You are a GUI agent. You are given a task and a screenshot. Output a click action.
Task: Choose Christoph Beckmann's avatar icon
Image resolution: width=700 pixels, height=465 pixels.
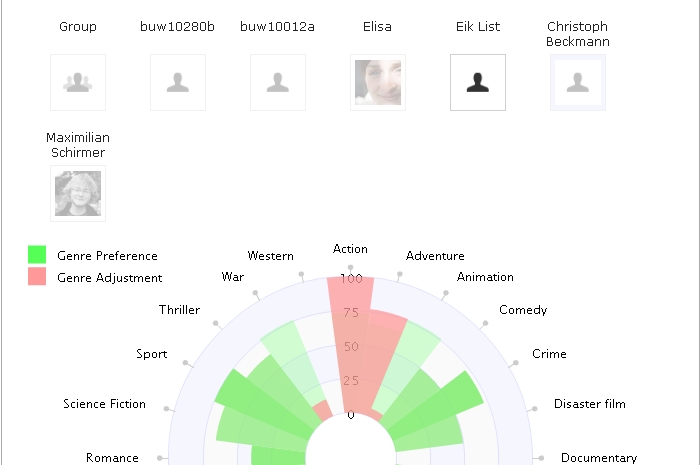[x=578, y=83]
